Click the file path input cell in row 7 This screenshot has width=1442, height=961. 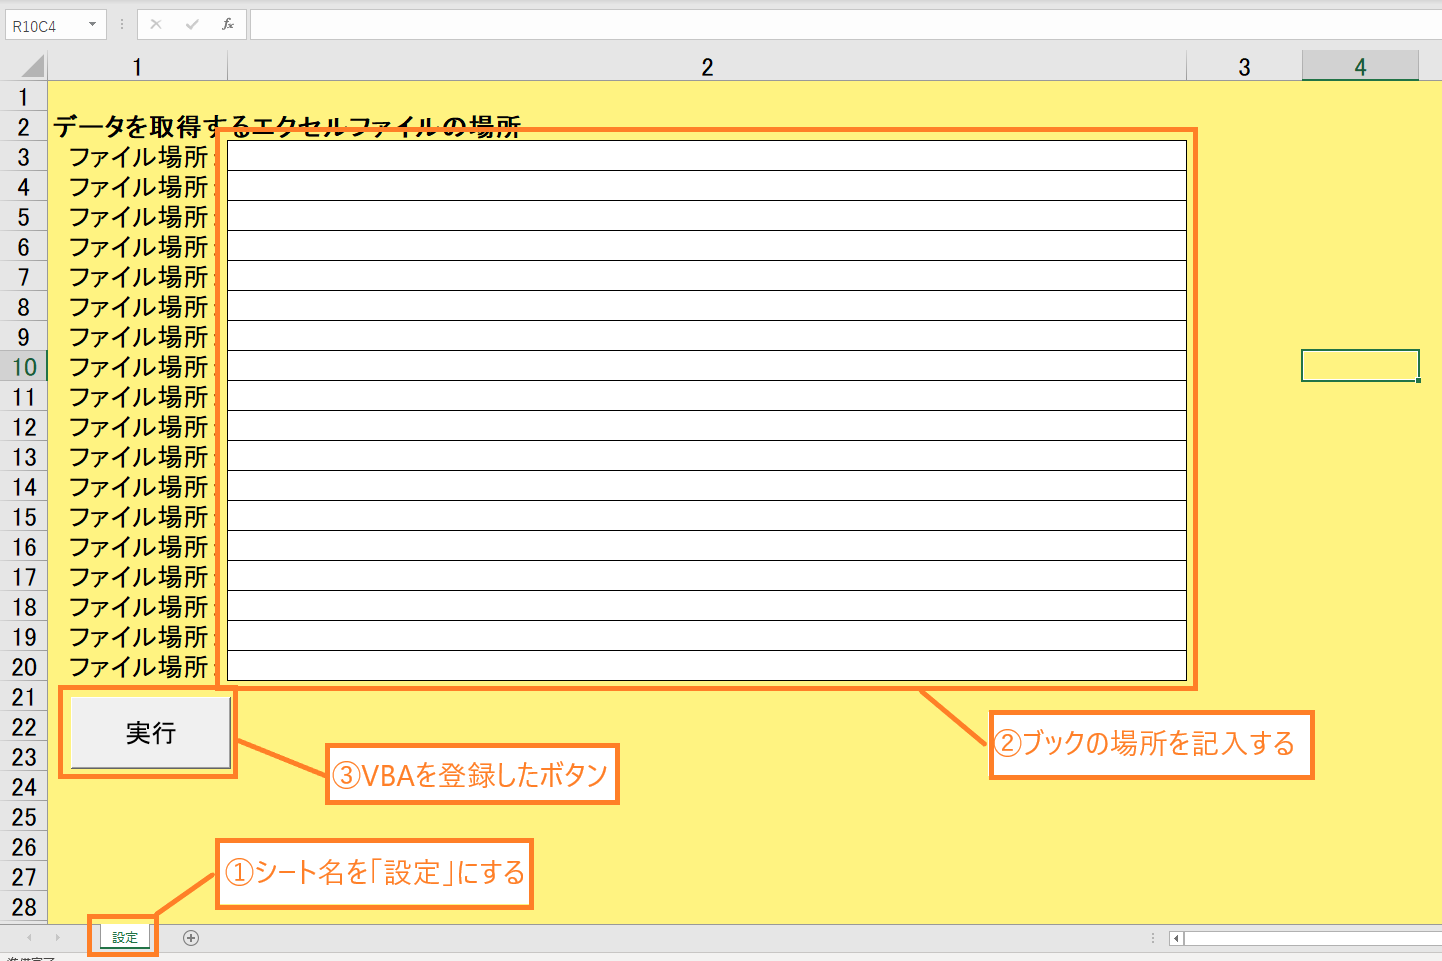coord(707,276)
